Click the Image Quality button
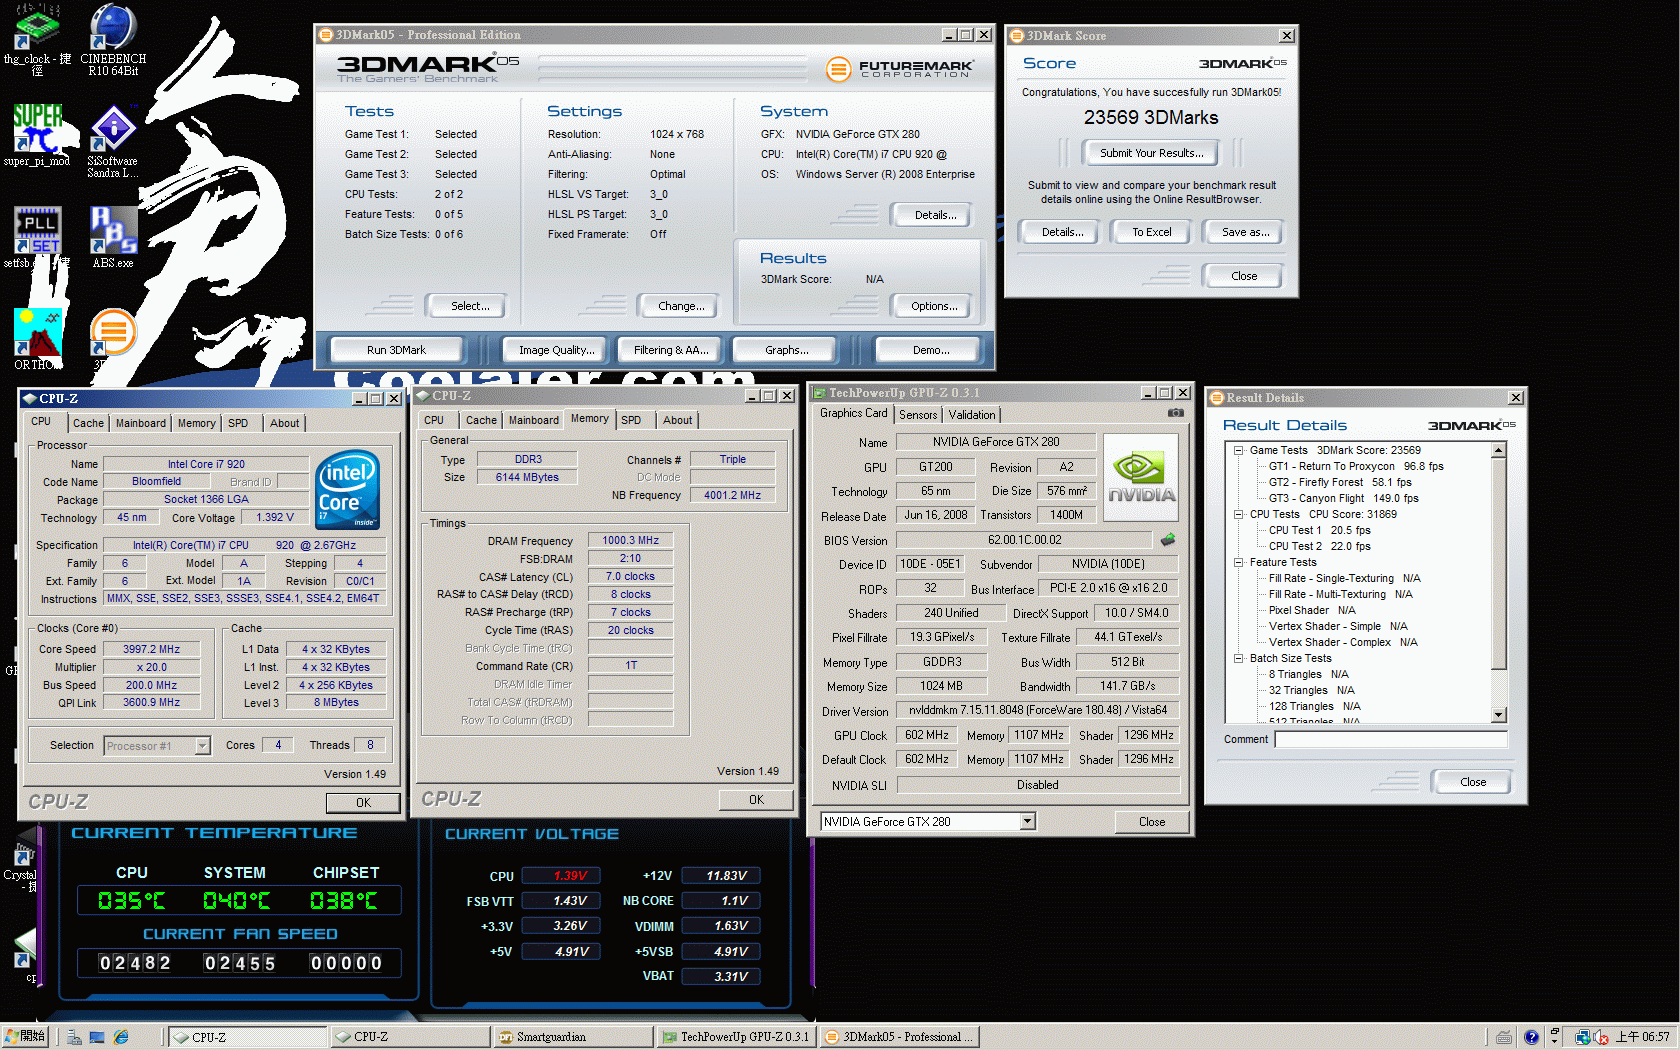1680x1050 pixels. coord(556,350)
